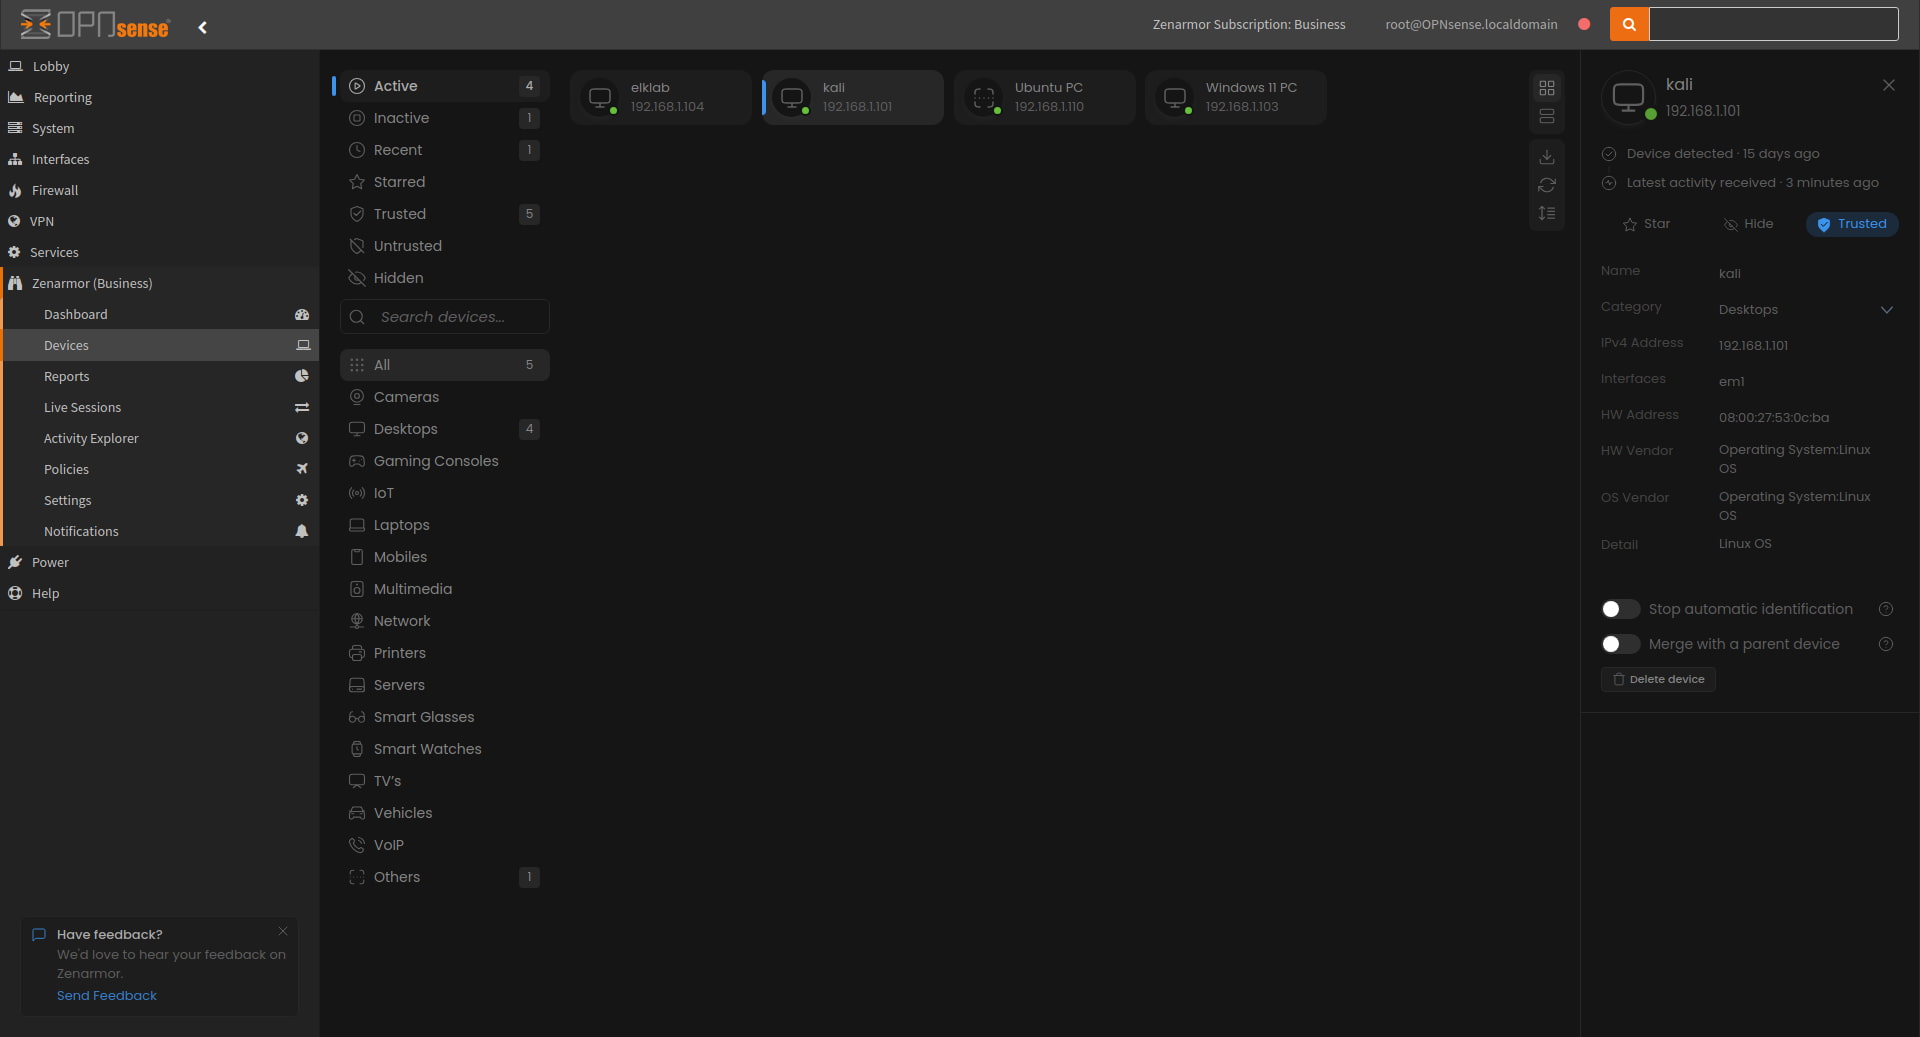Select the kali device card

[852, 97]
